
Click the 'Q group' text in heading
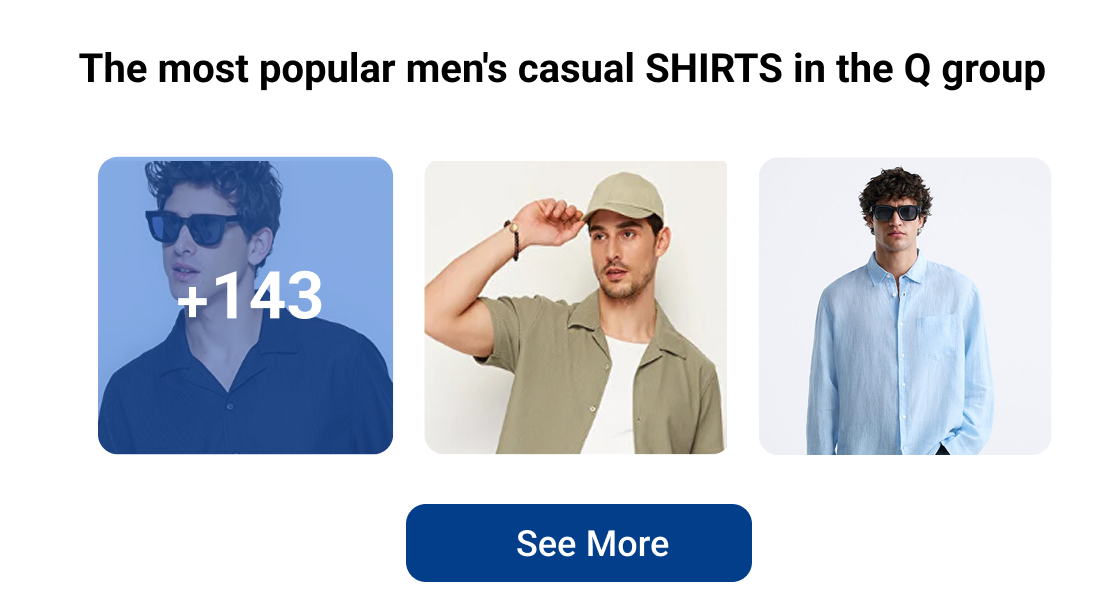974,70
